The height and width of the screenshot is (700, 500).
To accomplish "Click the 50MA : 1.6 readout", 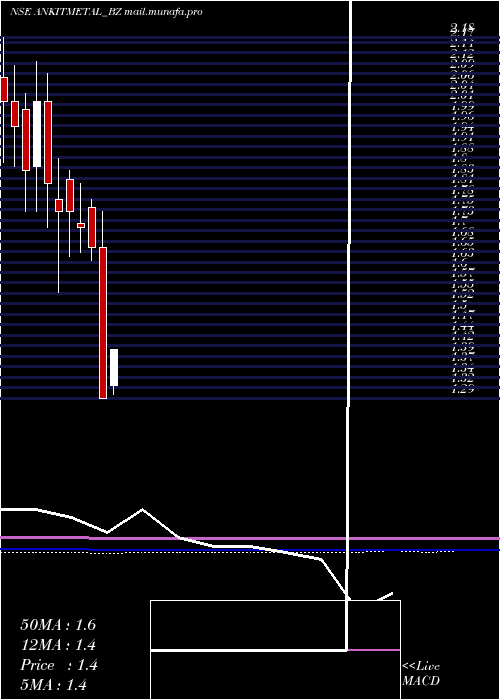I will 58,625.
